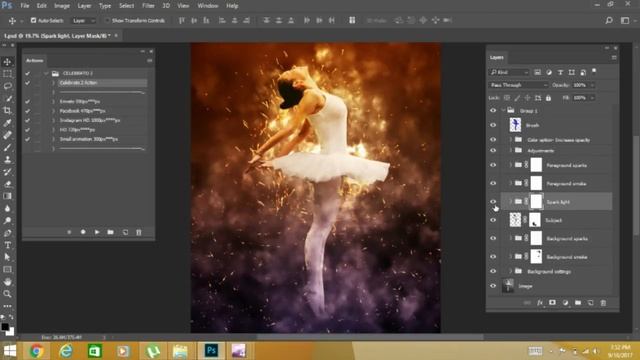Toggle the check mark for Facebook action
Image resolution: width=640 pixels, height=360 pixels.
[x=27, y=111]
